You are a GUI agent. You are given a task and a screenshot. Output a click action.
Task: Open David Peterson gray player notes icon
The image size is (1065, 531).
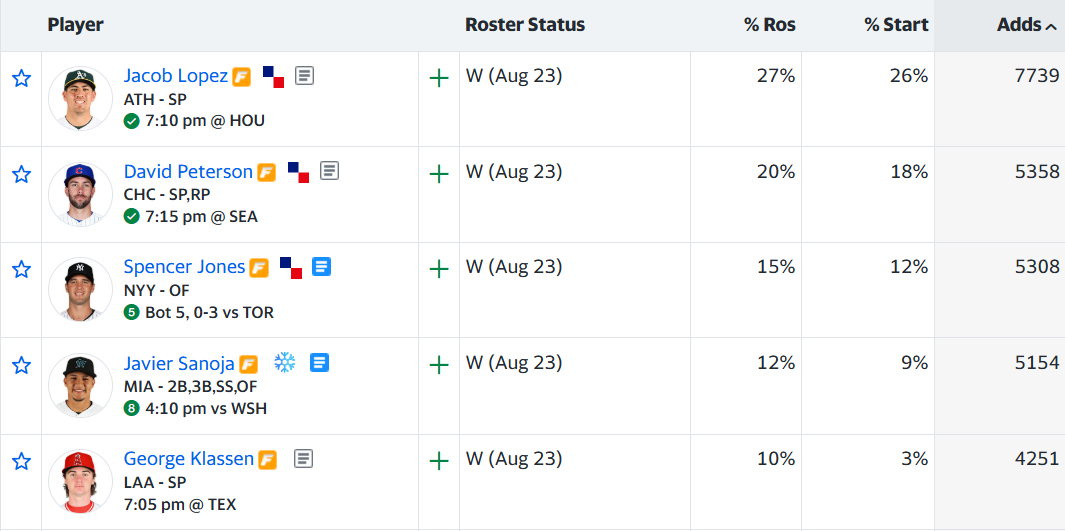(329, 170)
